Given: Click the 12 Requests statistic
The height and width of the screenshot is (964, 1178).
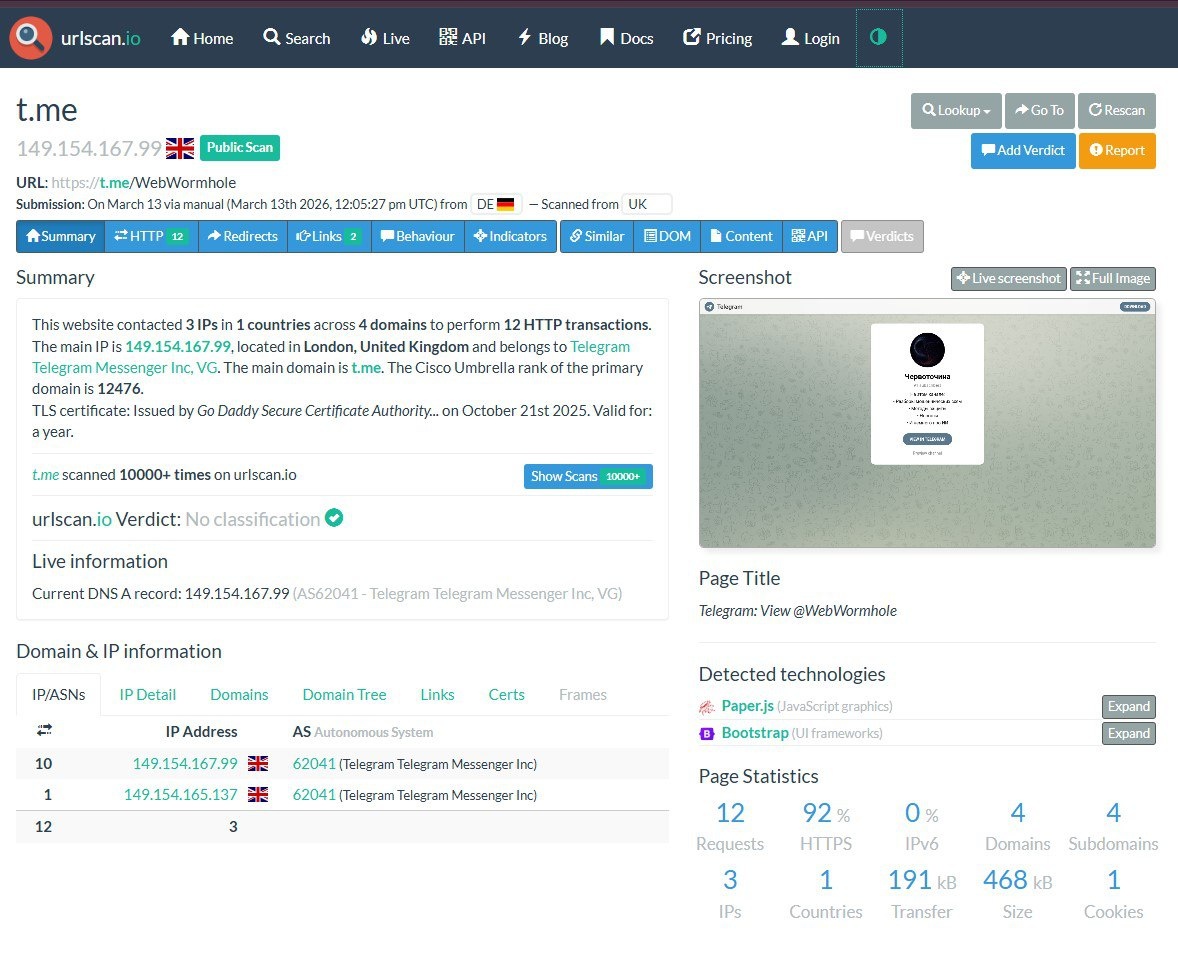Looking at the screenshot, I should click(x=729, y=826).
